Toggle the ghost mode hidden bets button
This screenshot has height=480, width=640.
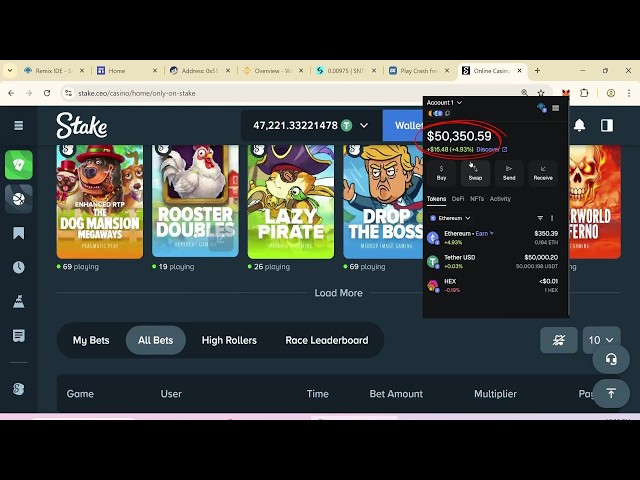tap(559, 340)
